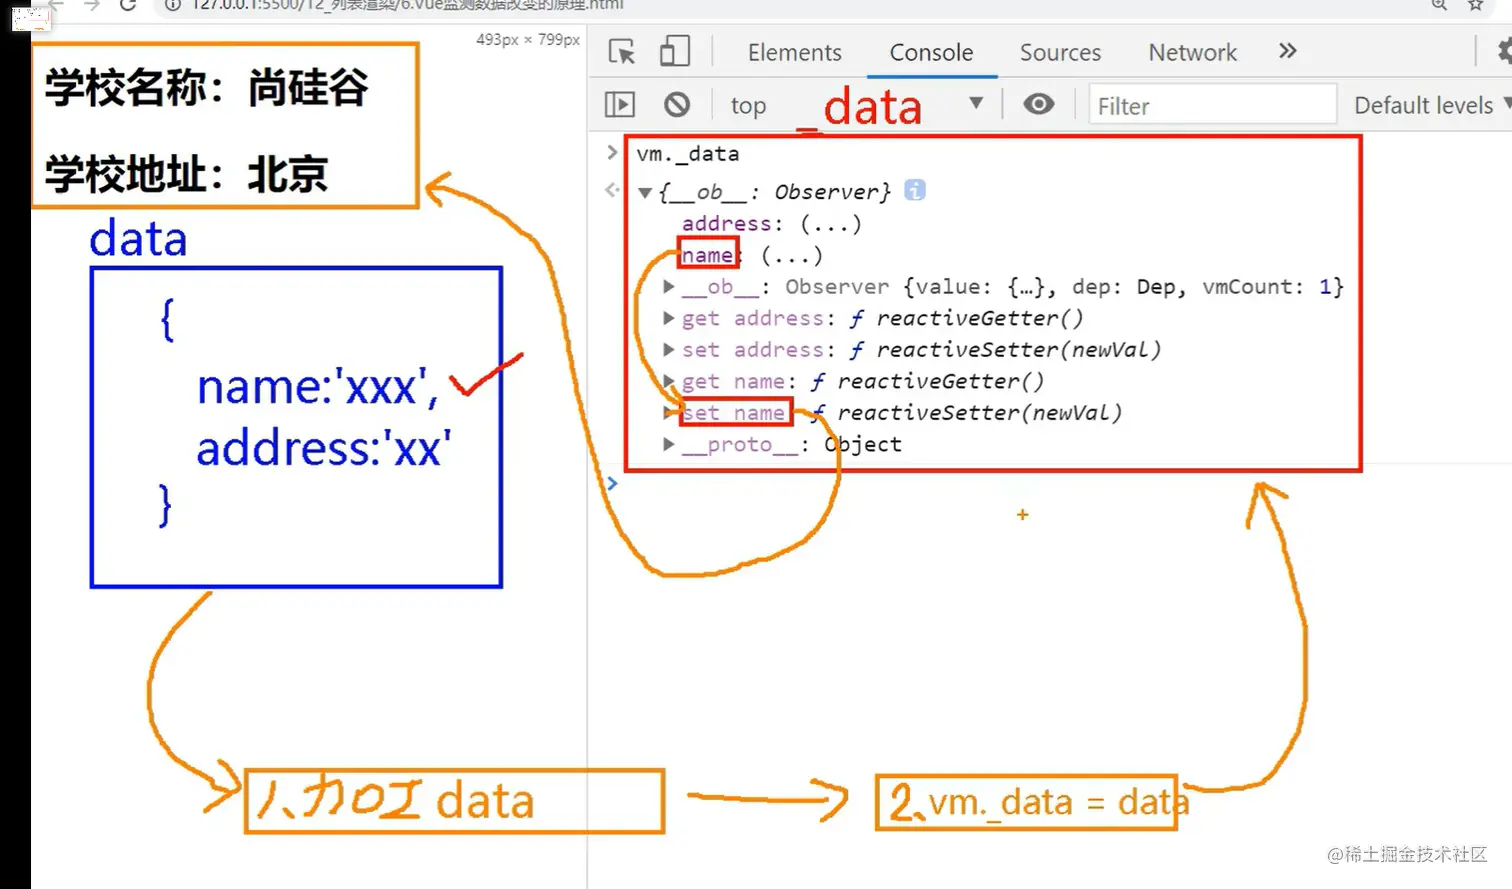Show the console sidebar panel icon
Viewport: 1512px width, 889px height.
coord(620,104)
